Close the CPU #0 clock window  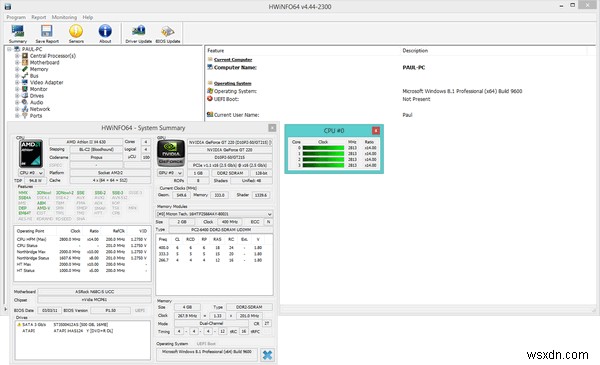point(376,130)
